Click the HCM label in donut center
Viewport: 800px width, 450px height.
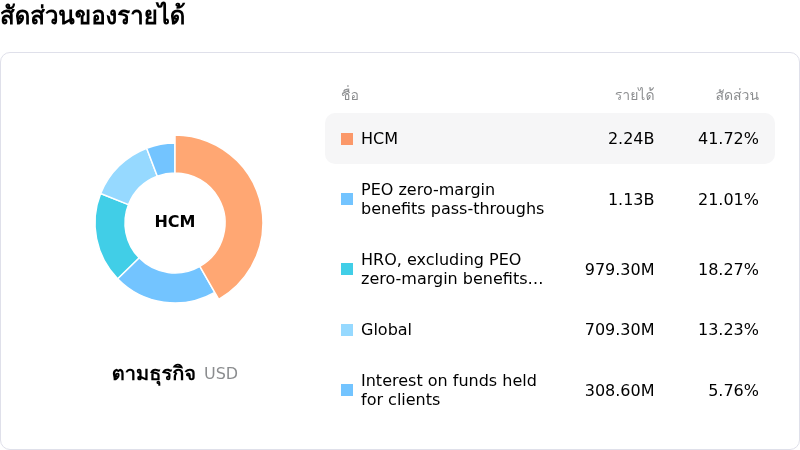click(175, 221)
